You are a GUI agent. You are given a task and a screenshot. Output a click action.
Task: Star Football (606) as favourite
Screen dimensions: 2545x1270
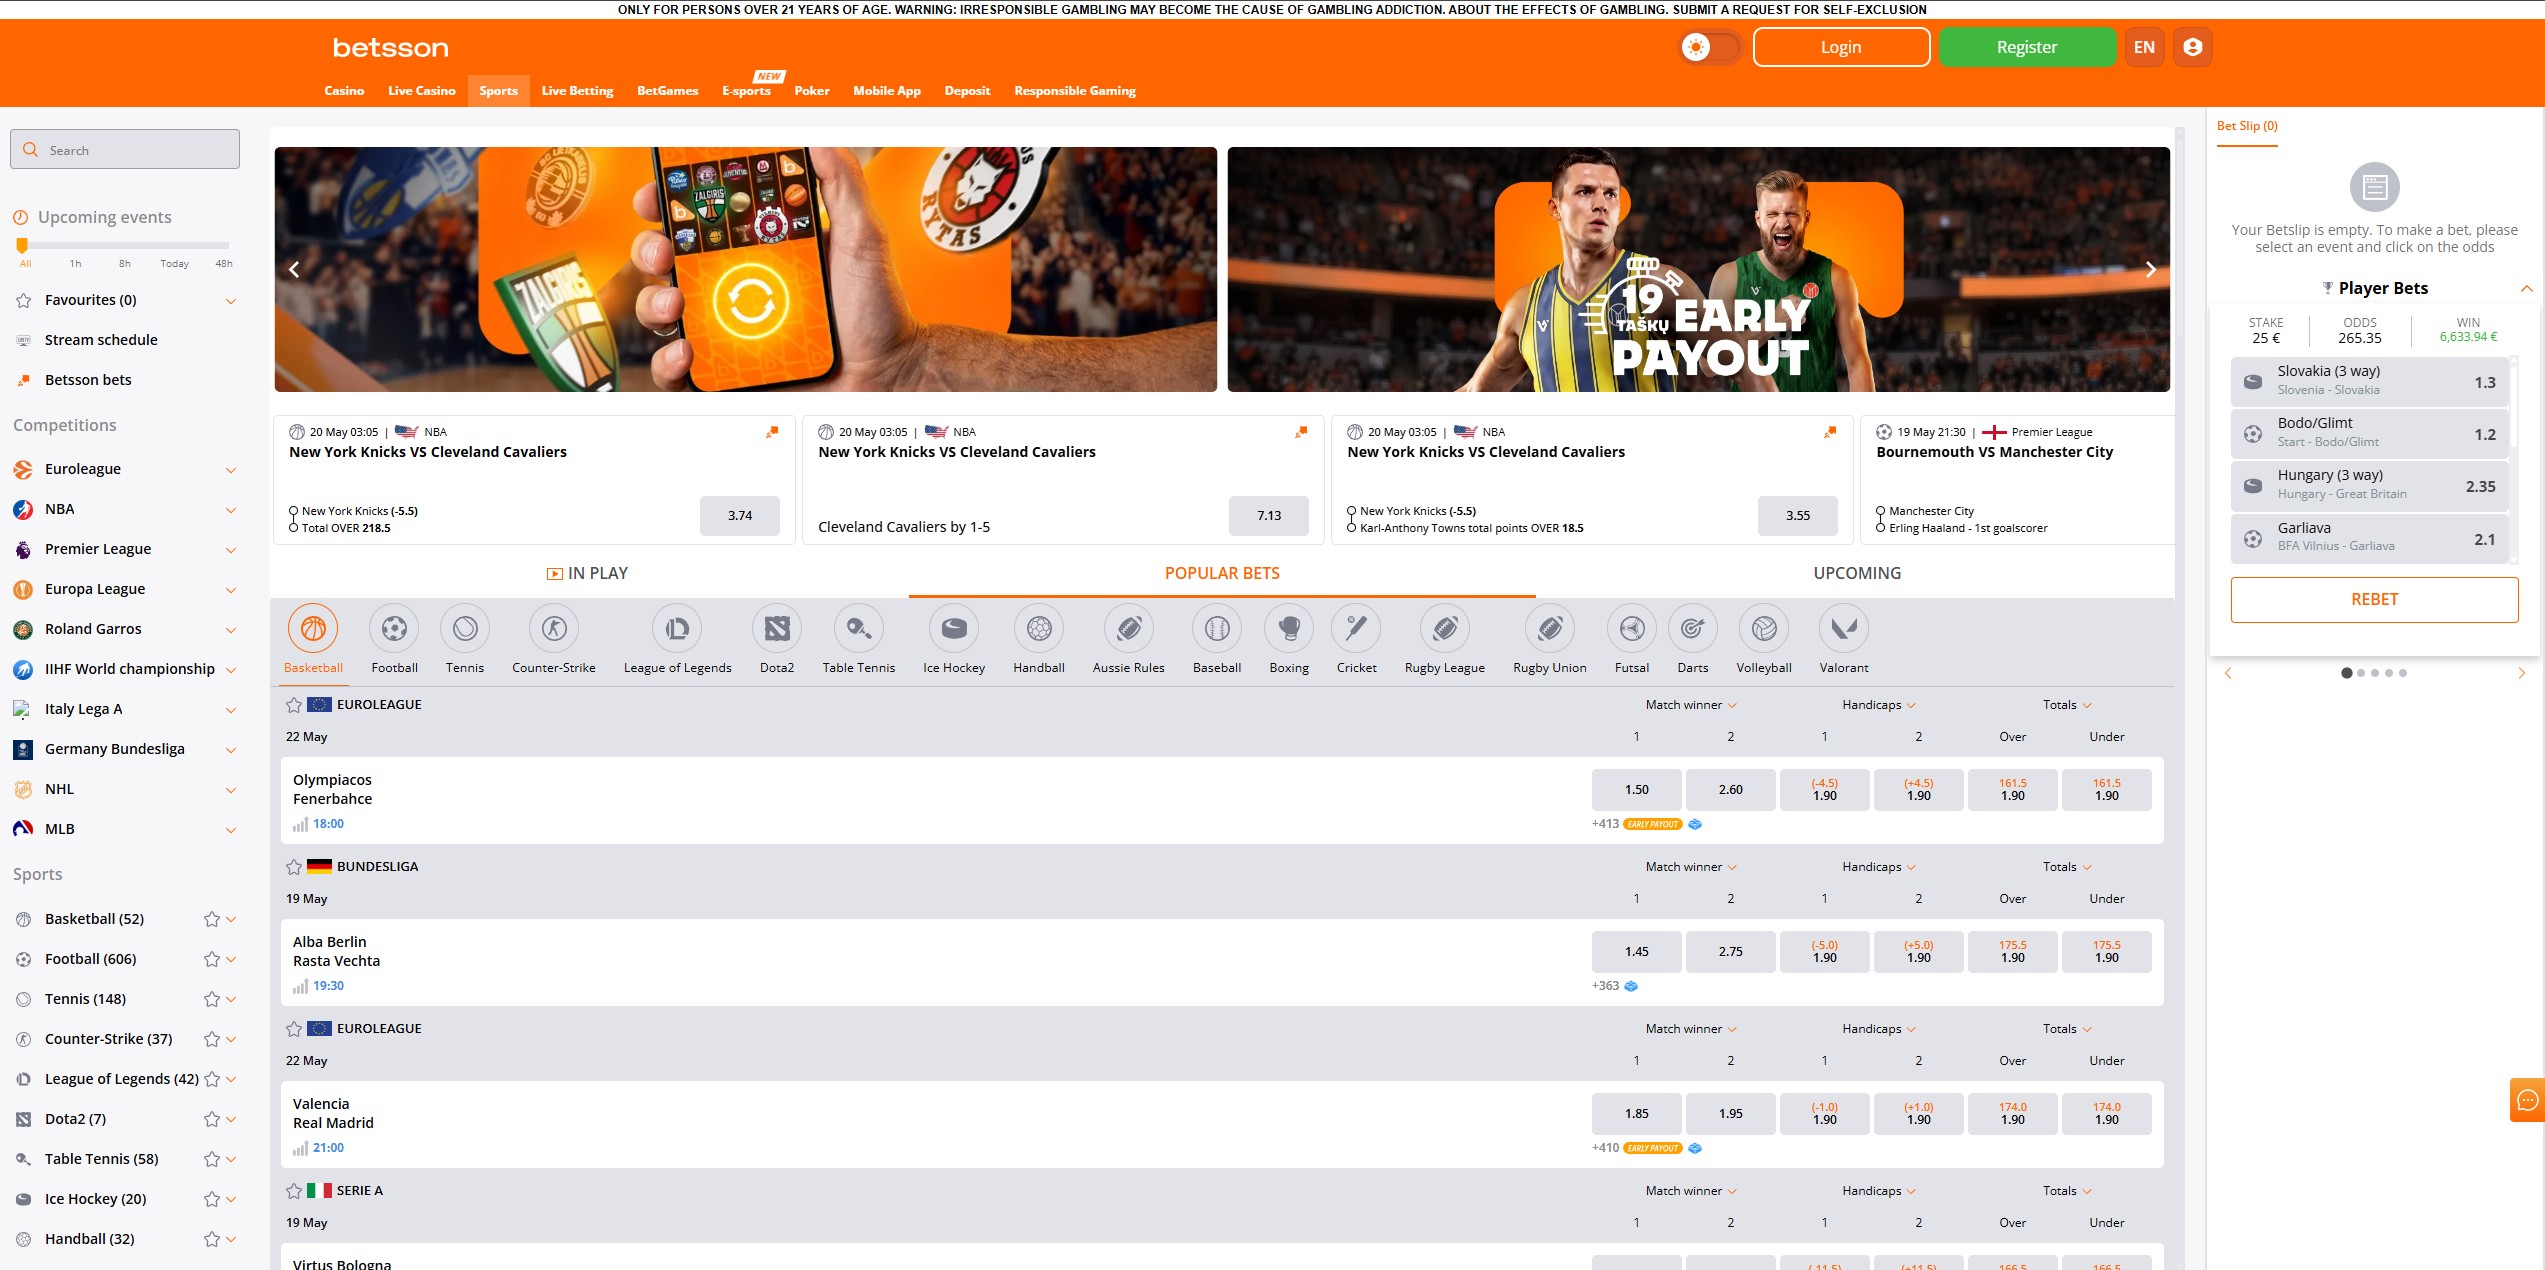click(x=212, y=959)
